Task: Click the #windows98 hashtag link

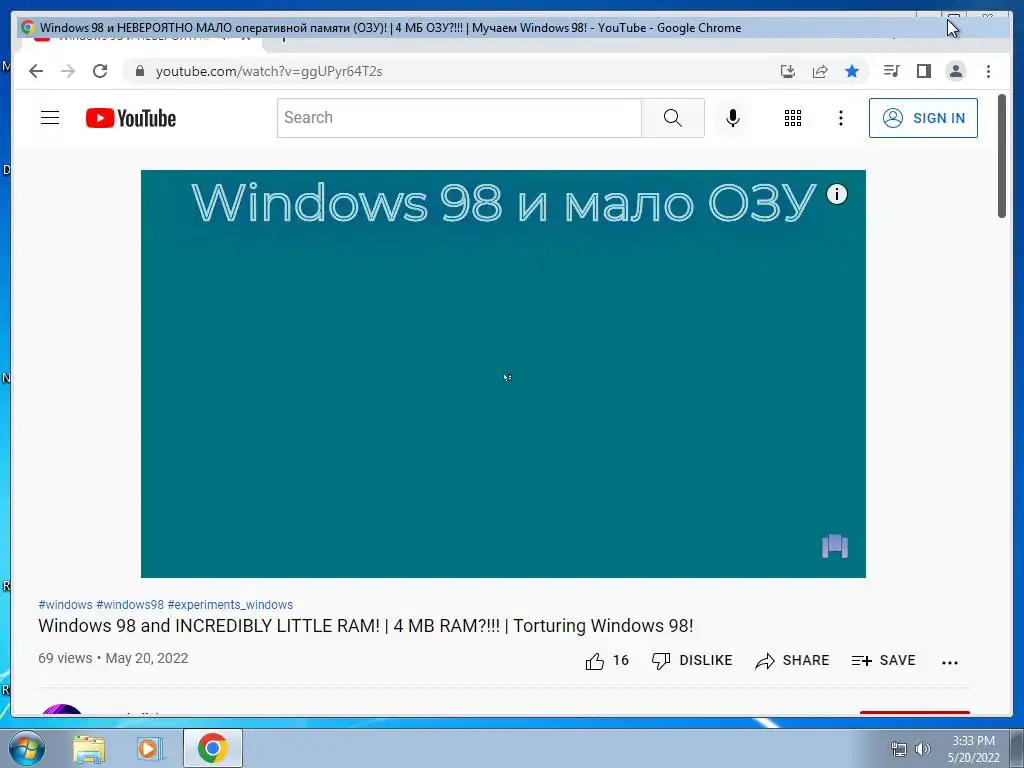Action: click(x=130, y=605)
